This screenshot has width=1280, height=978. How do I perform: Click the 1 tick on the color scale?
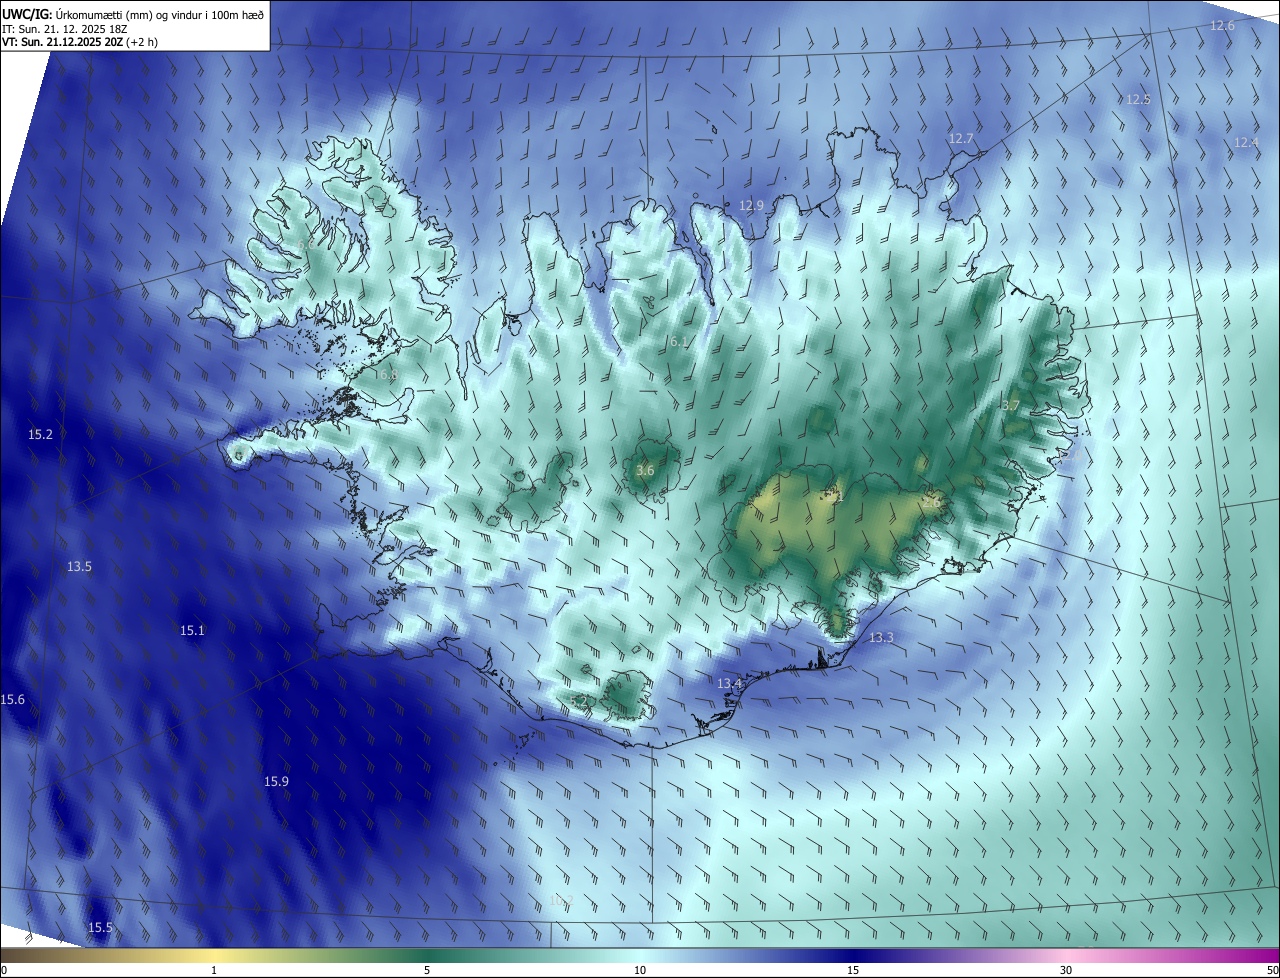(215, 970)
